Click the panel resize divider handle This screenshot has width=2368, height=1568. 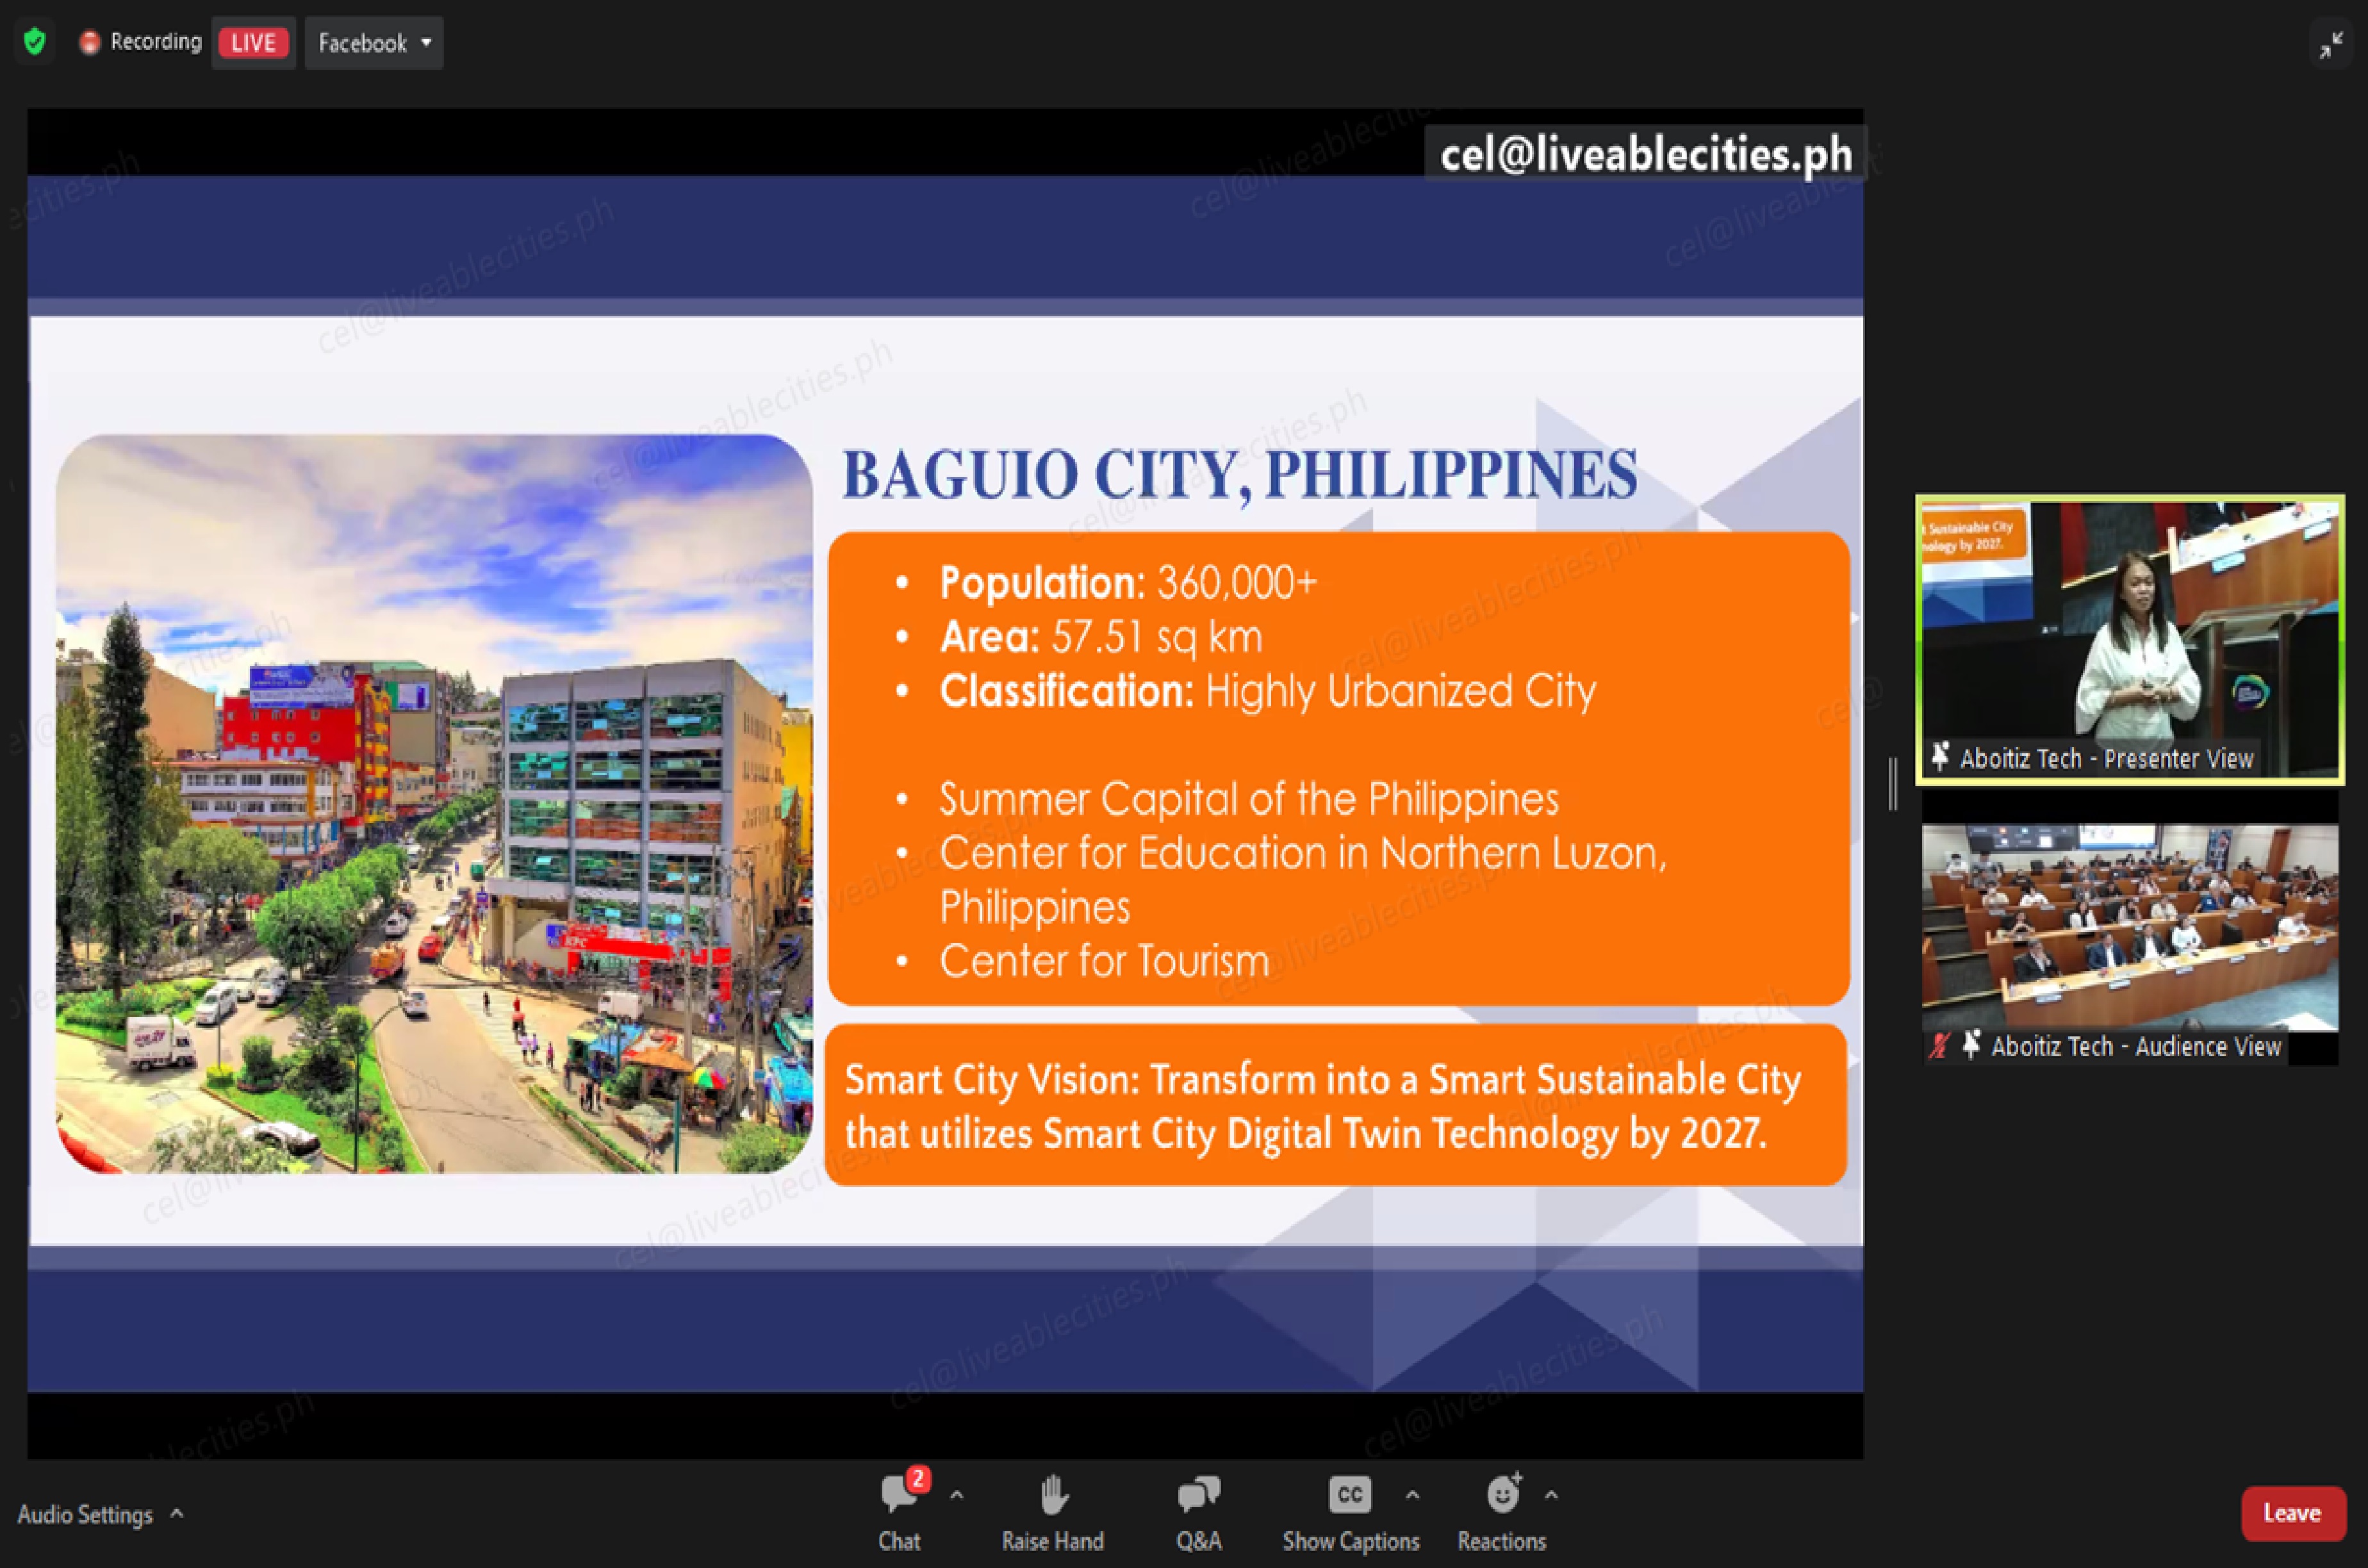click(x=1893, y=783)
